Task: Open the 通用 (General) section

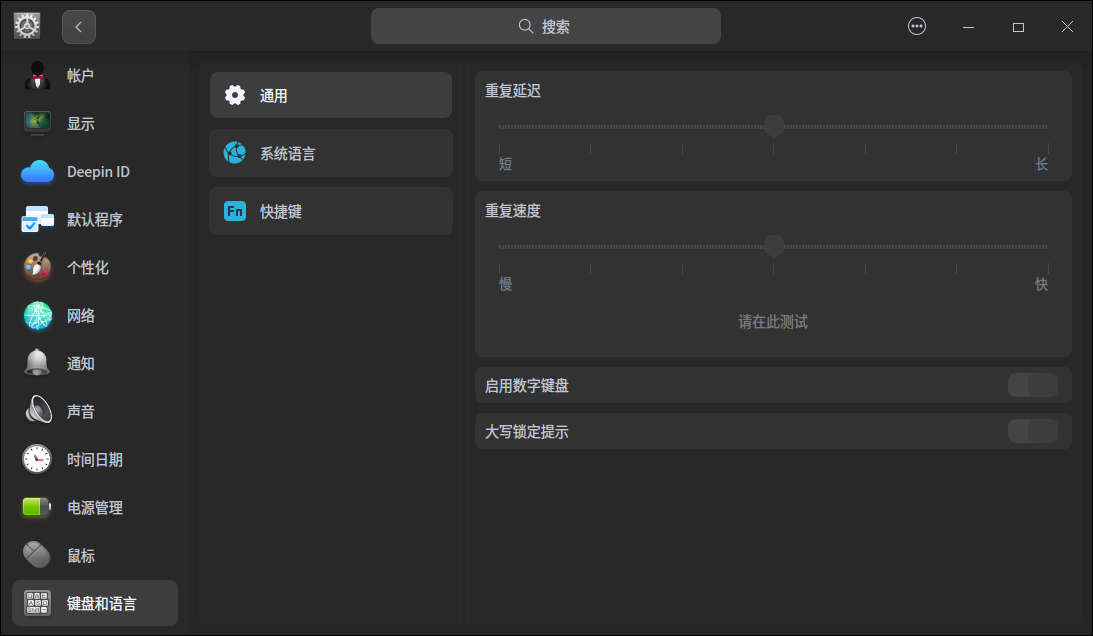Action: (x=330, y=94)
